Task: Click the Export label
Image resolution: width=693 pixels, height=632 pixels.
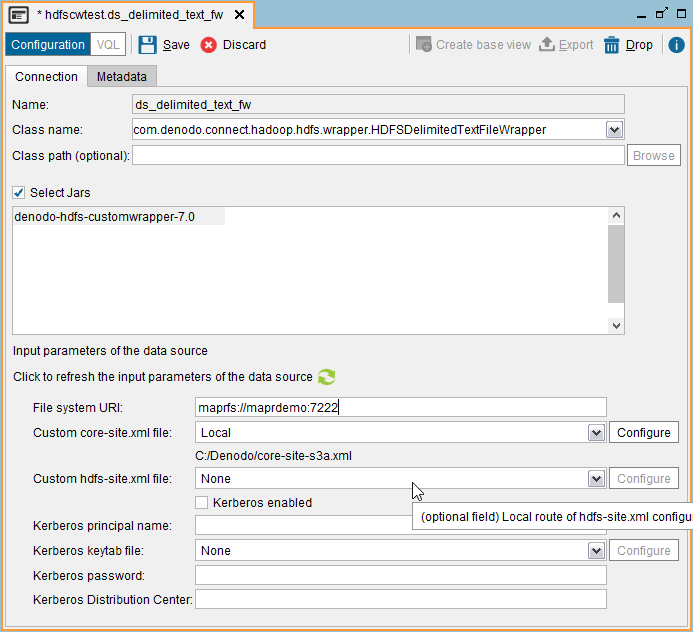Action: point(576,45)
